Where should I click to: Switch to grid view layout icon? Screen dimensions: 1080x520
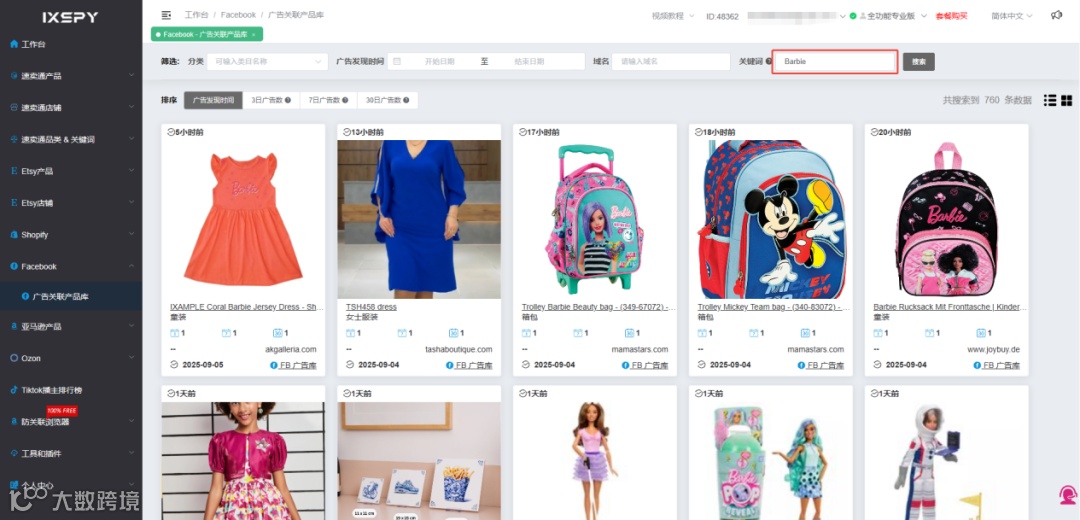pyautogui.click(x=1066, y=101)
